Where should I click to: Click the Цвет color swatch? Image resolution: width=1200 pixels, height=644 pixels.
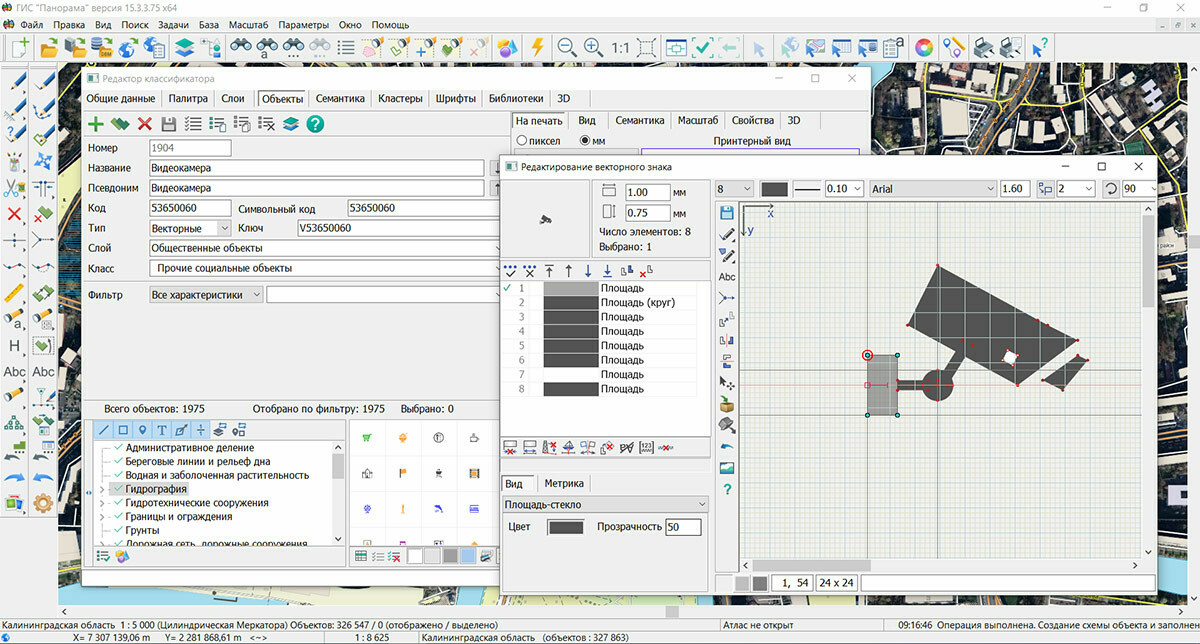(x=566, y=527)
